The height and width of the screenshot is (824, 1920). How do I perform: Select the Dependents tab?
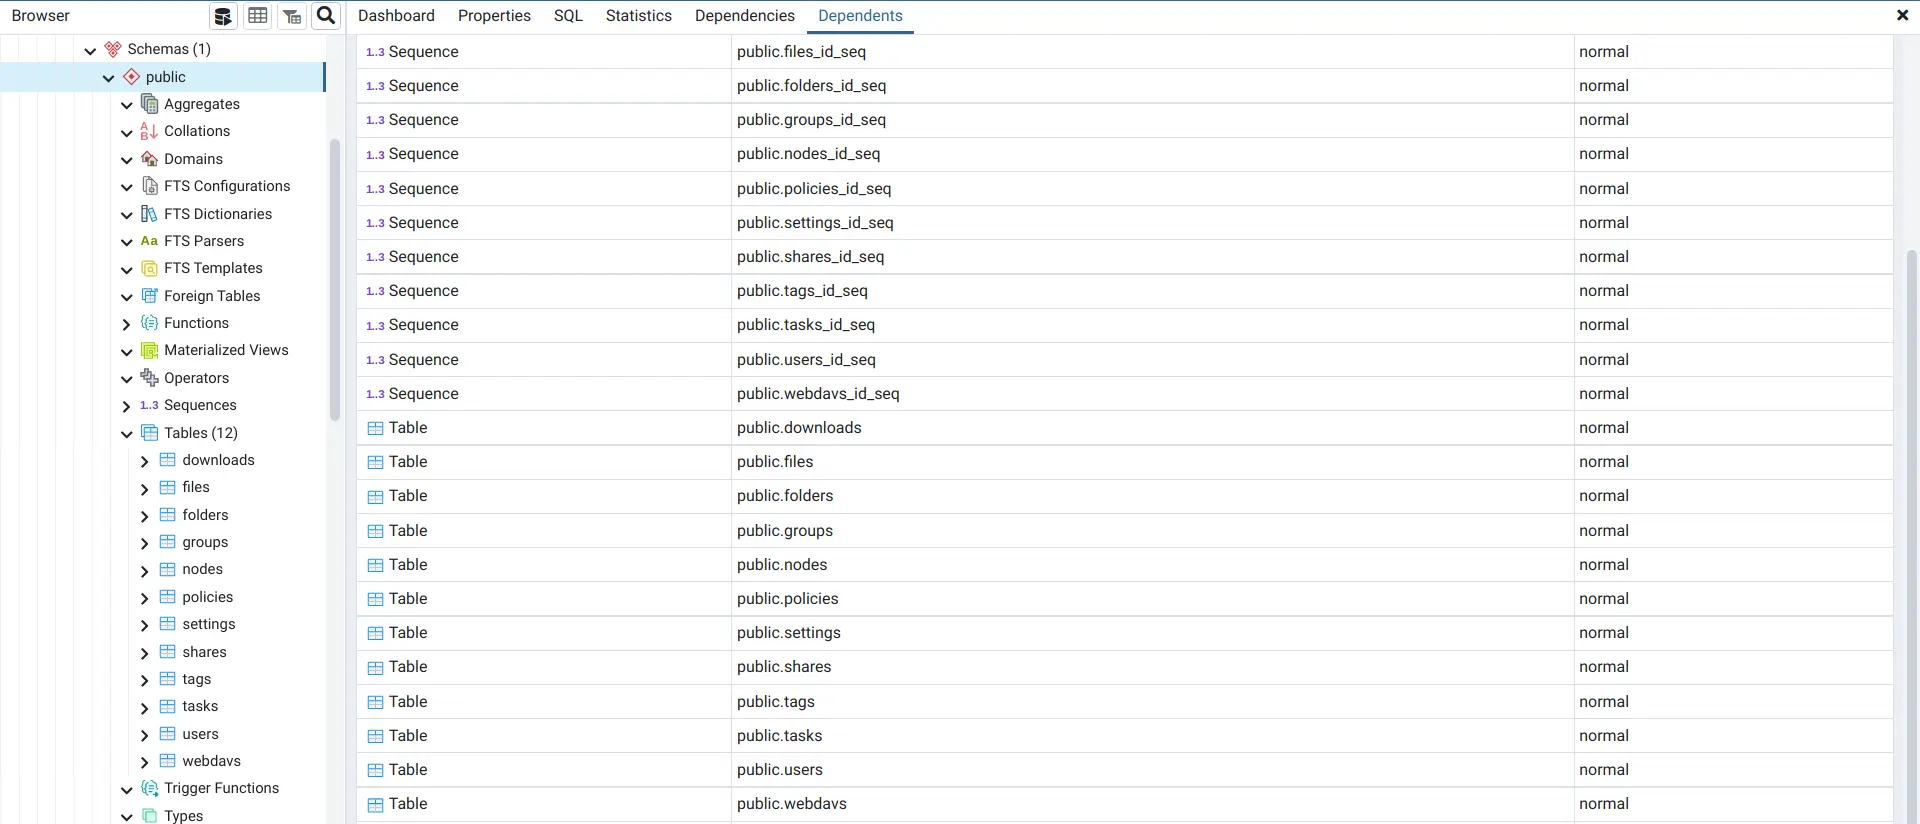[x=860, y=16]
